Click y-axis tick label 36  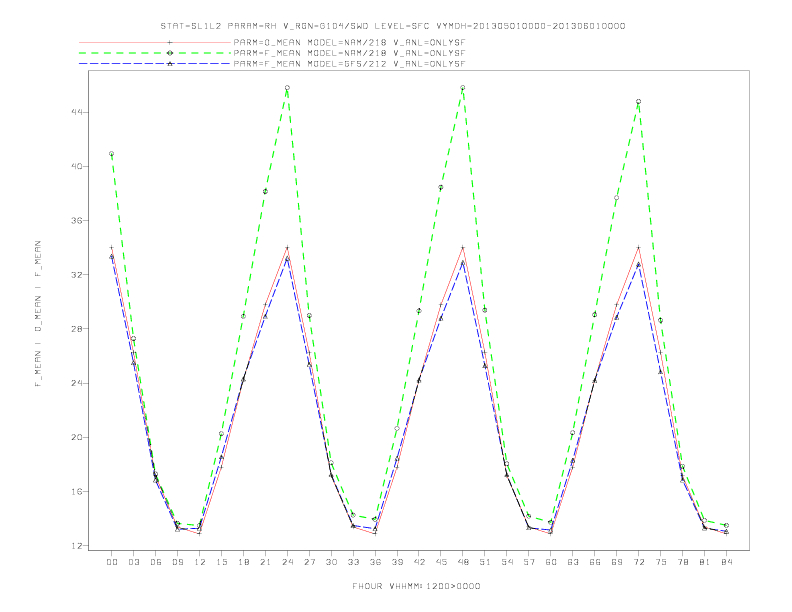[x=77, y=221]
